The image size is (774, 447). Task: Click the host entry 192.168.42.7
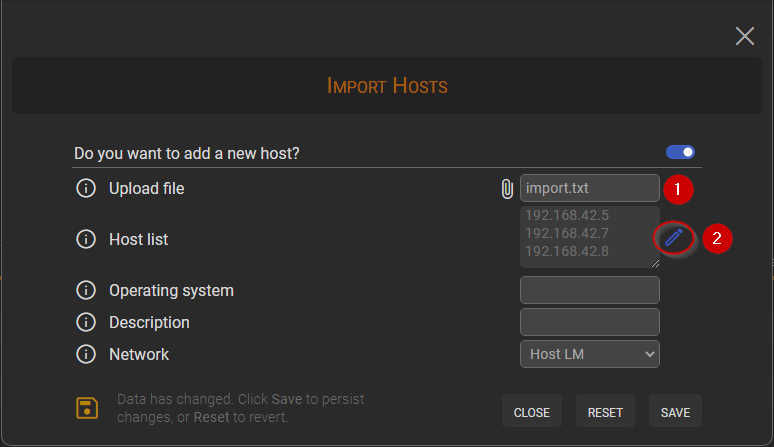click(567, 233)
